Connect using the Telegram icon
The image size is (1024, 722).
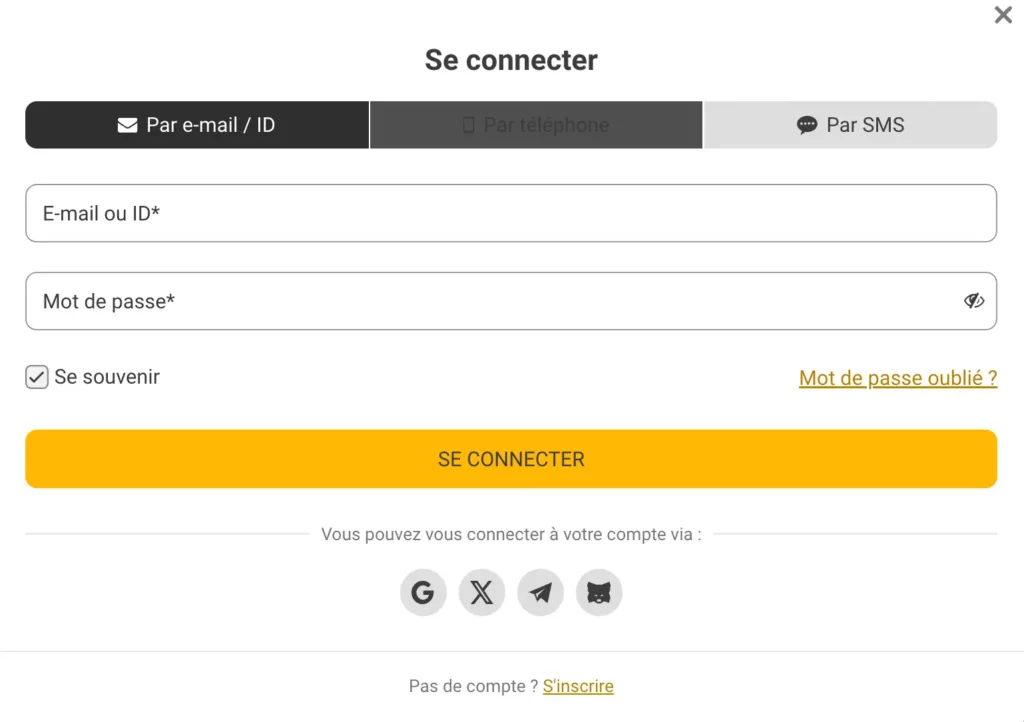pyautogui.click(x=540, y=592)
